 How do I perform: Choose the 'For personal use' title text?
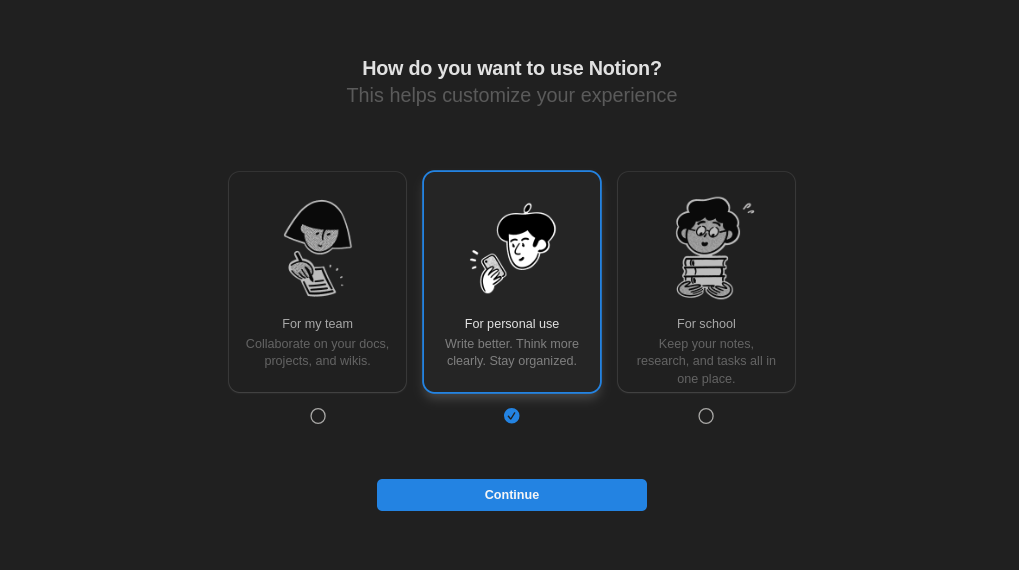(511, 324)
